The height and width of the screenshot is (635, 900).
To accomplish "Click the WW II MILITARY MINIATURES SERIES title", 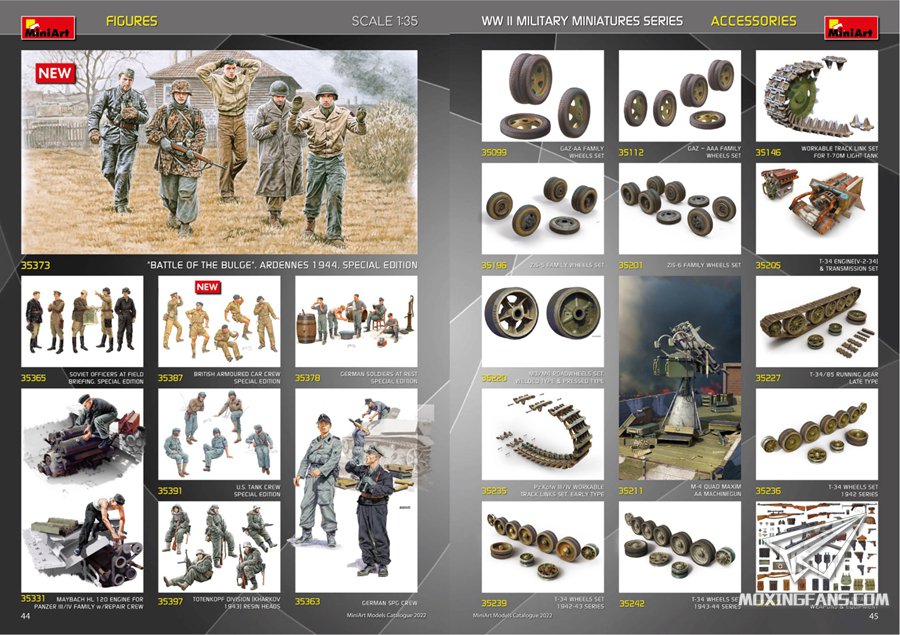I will pyautogui.click(x=582, y=21).
